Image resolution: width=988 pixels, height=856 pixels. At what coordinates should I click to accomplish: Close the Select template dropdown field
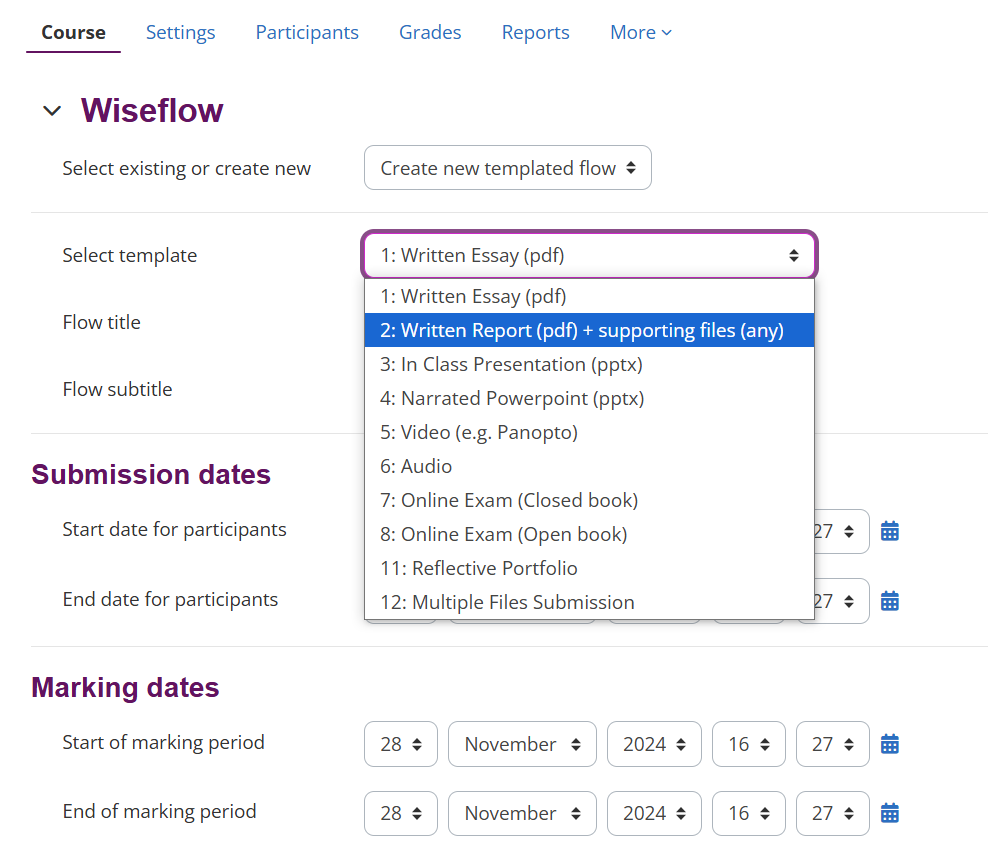[589, 255]
